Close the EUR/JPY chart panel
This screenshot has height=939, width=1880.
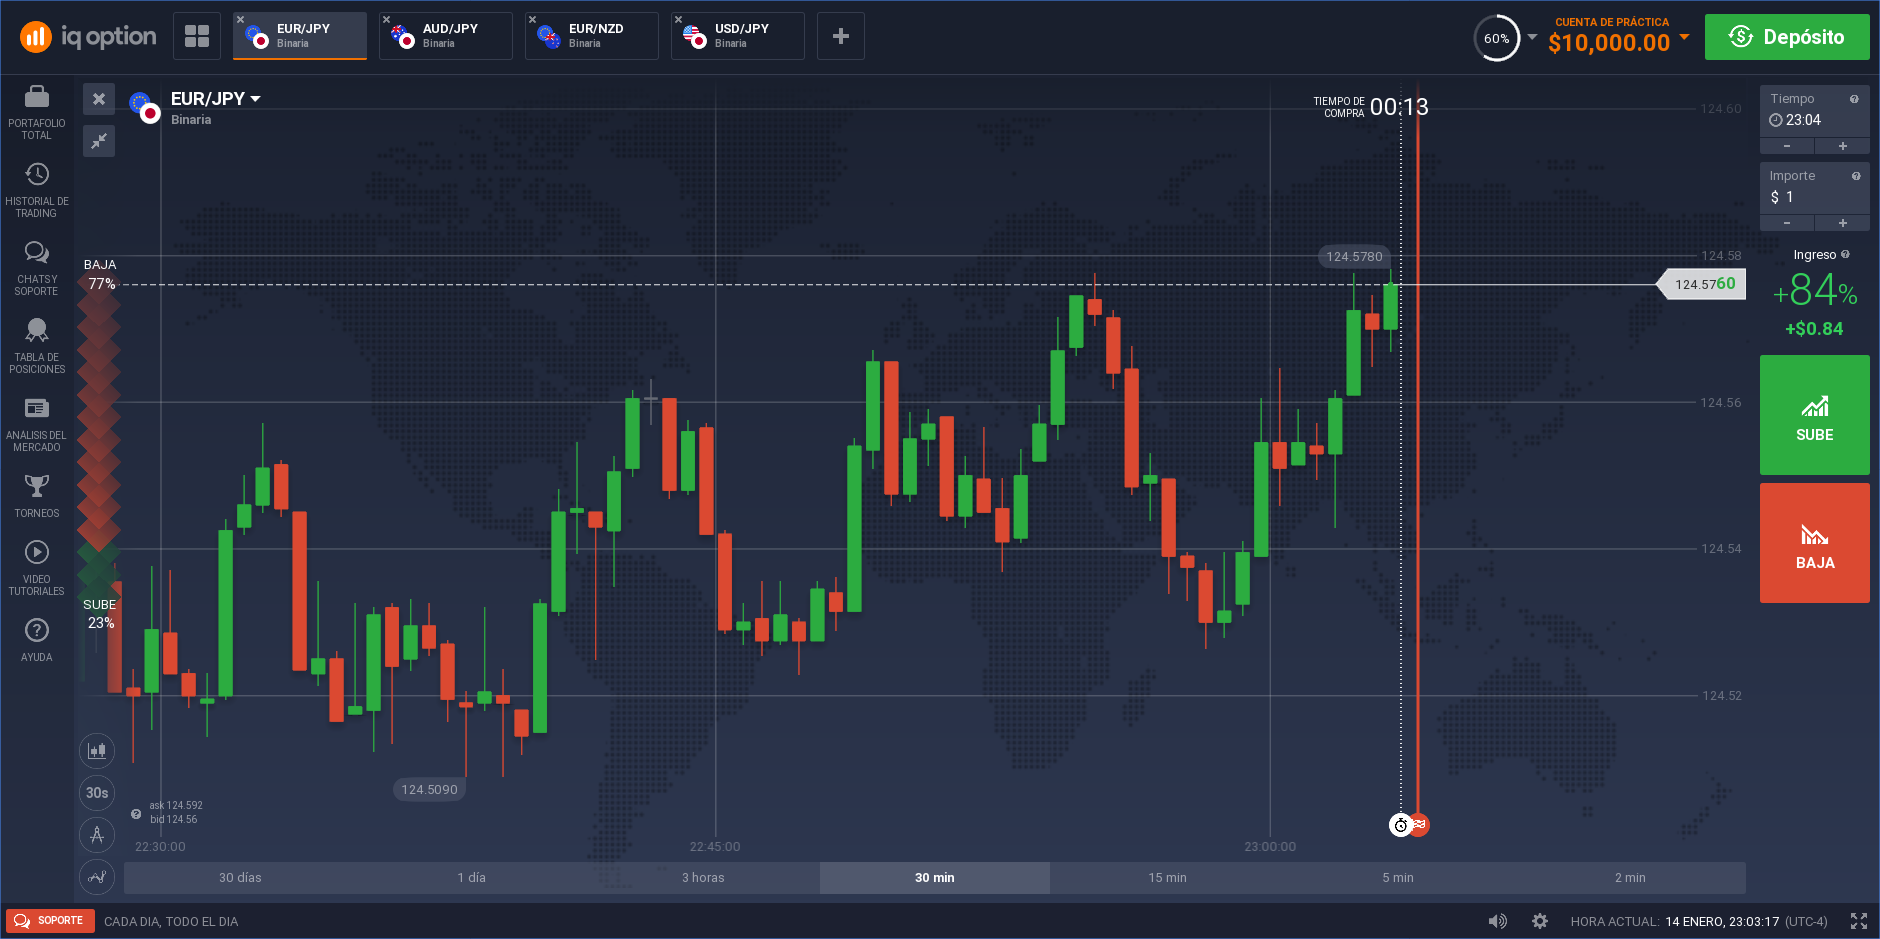pos(99,99)
